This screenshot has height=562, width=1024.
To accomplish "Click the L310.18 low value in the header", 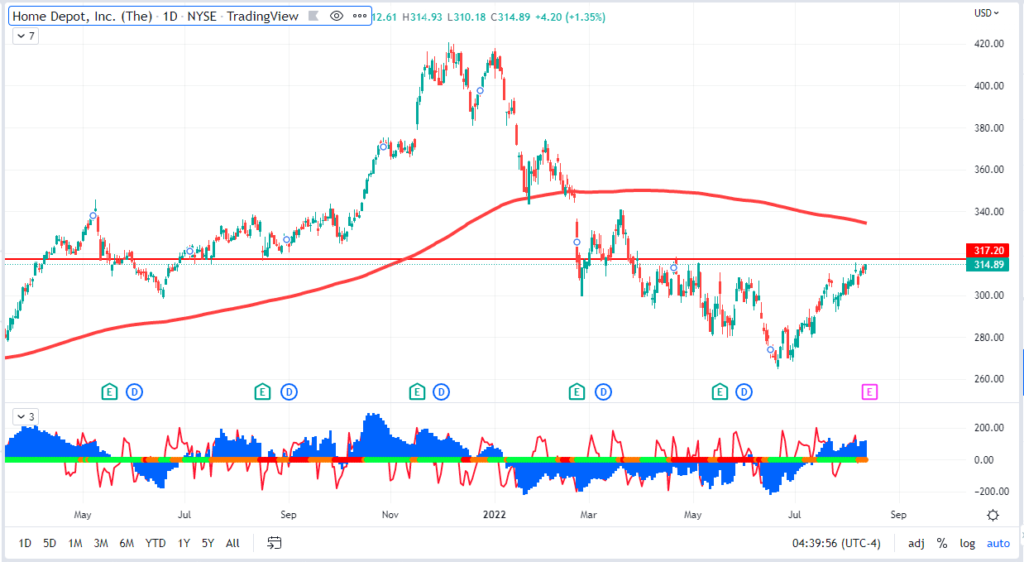I will click(x=466, y=17).
